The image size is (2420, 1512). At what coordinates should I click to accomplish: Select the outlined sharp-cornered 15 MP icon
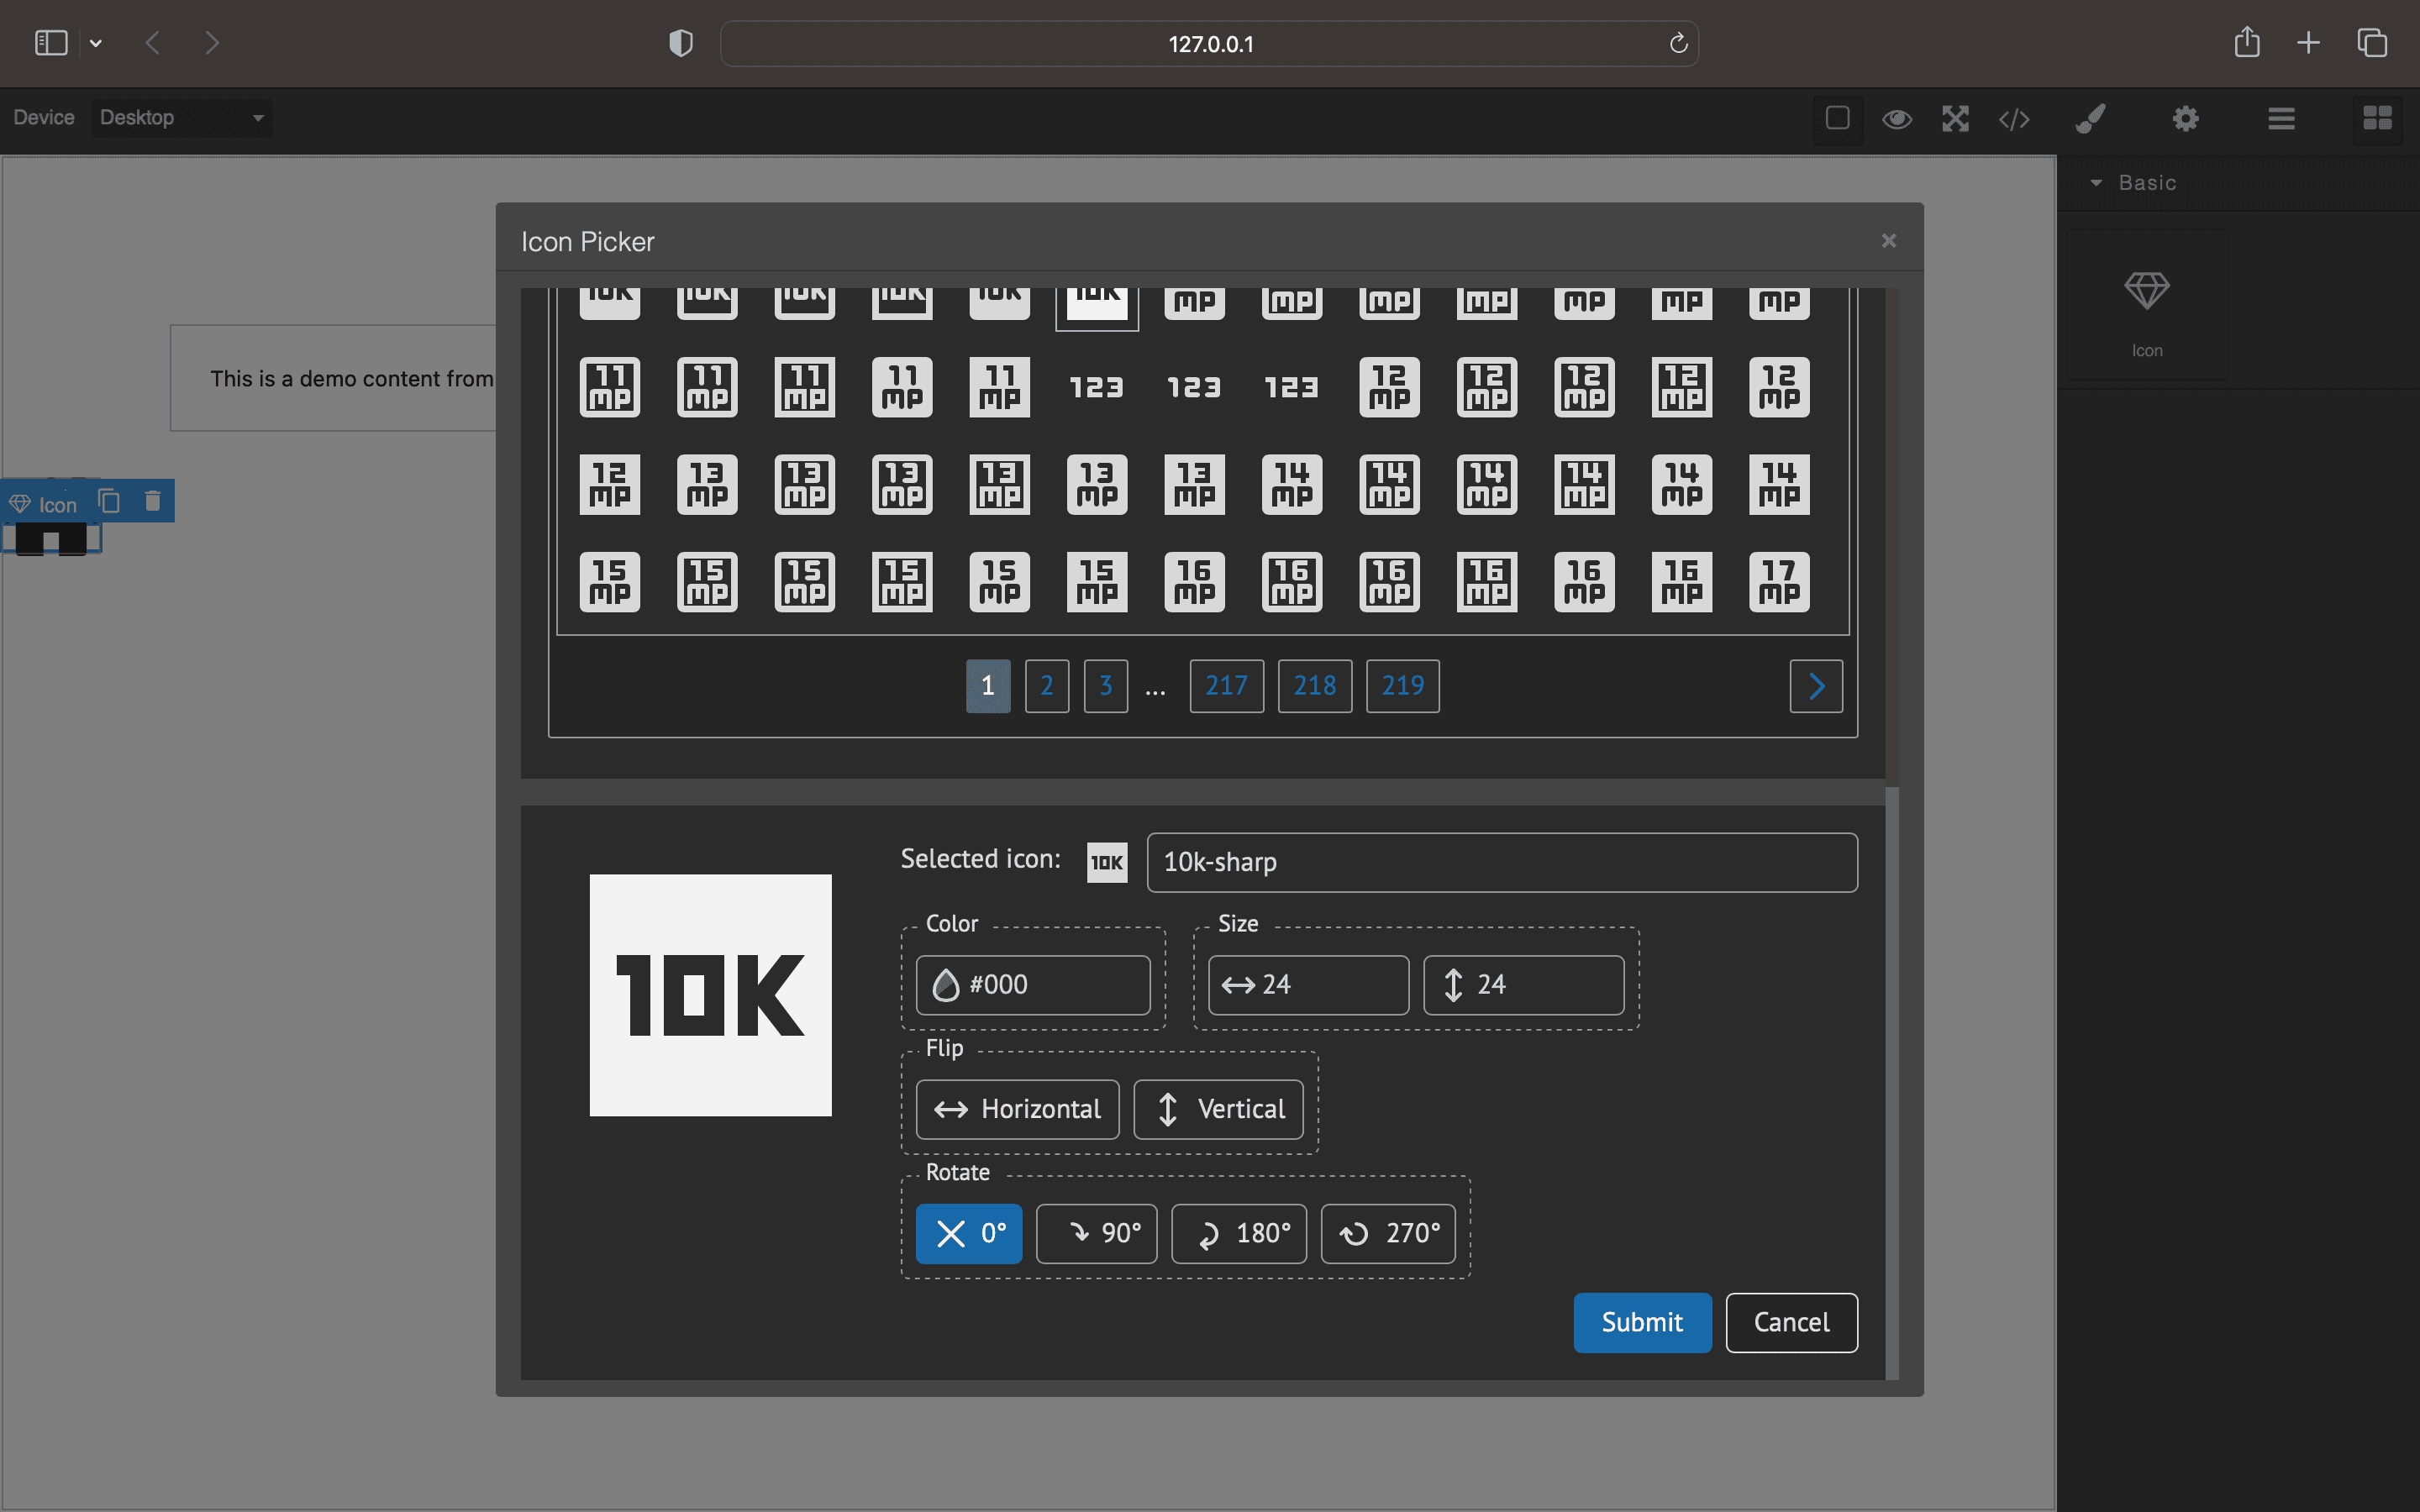click(902, 582)
